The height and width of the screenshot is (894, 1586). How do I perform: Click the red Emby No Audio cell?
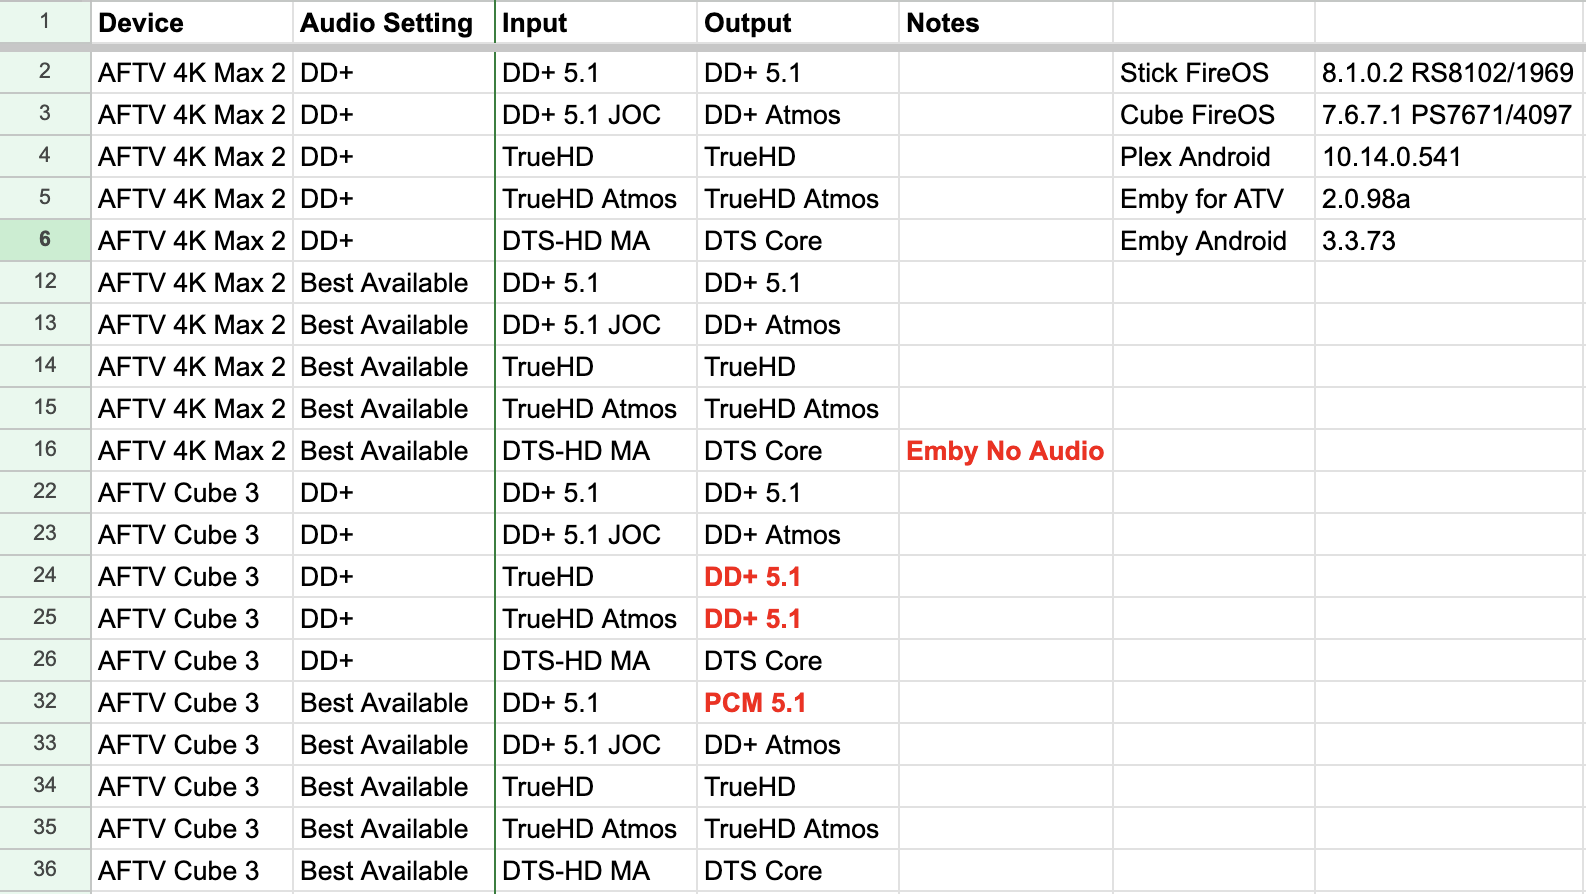click(x=1005, y=451)
